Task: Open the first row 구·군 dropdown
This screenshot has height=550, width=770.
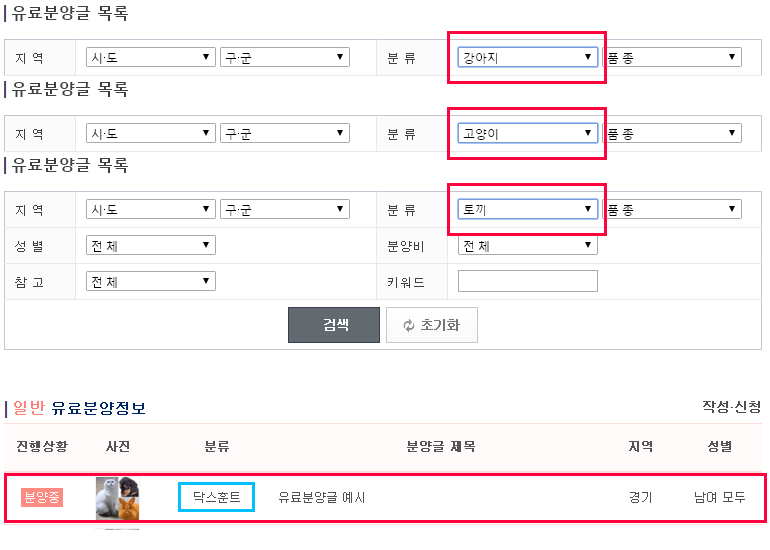Action: point(285,57)
